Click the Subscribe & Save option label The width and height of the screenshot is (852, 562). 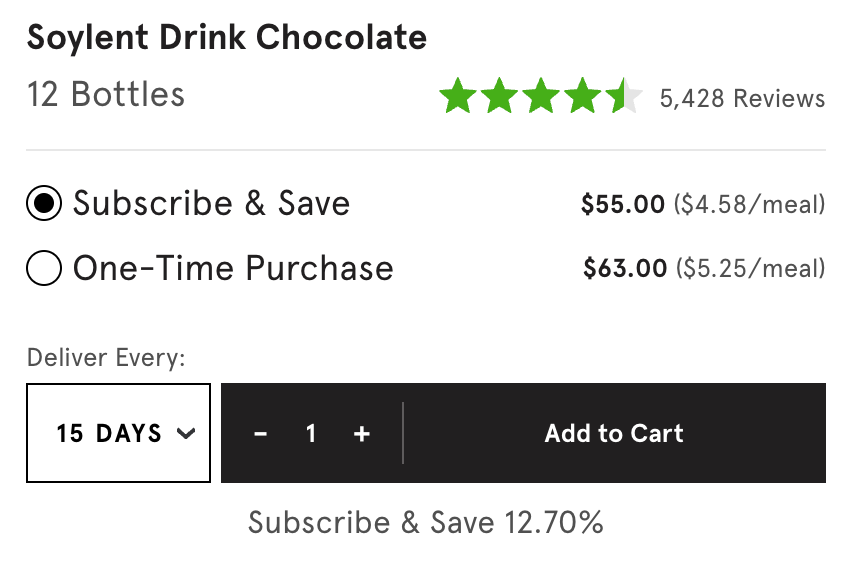211,203
